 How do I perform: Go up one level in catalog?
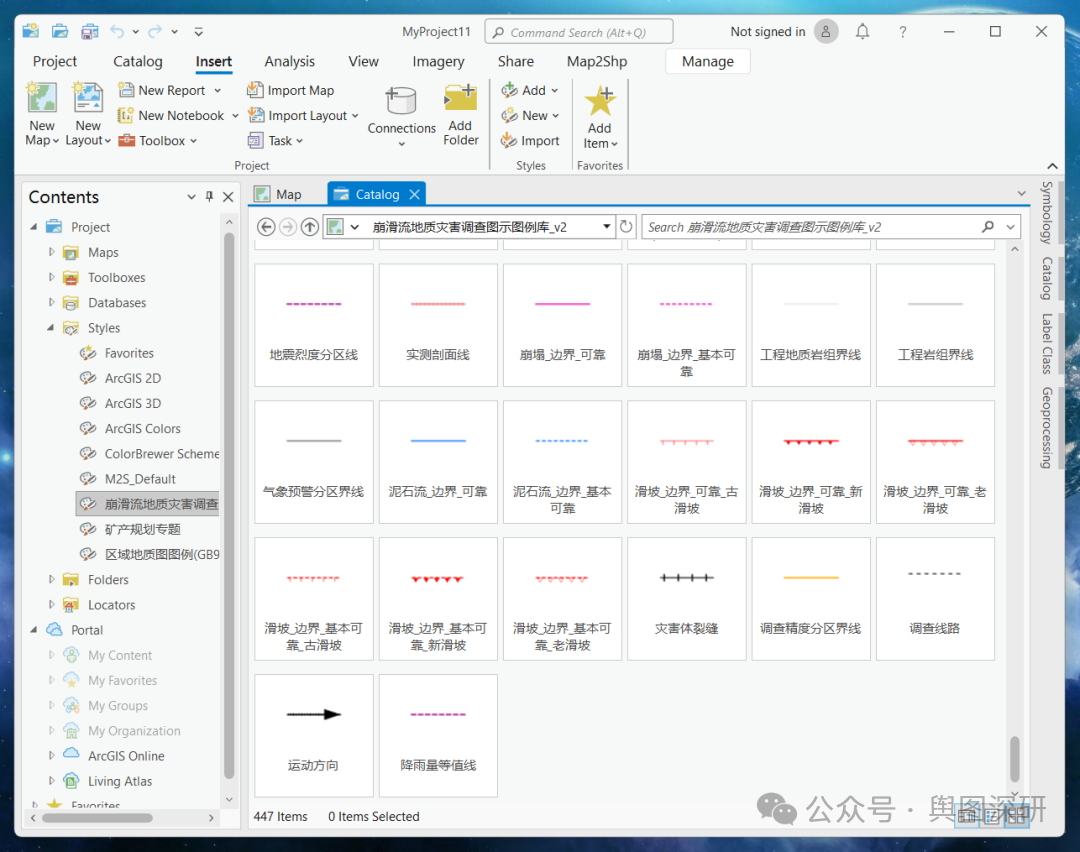pos(310,227)
